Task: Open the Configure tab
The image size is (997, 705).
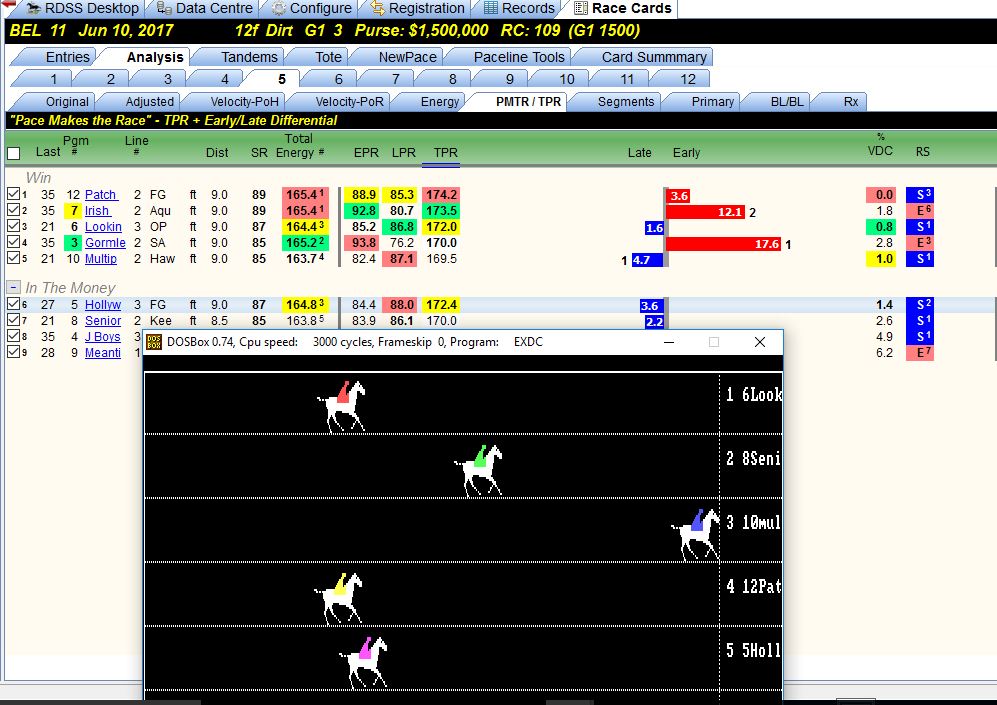Action: point(312,8)
